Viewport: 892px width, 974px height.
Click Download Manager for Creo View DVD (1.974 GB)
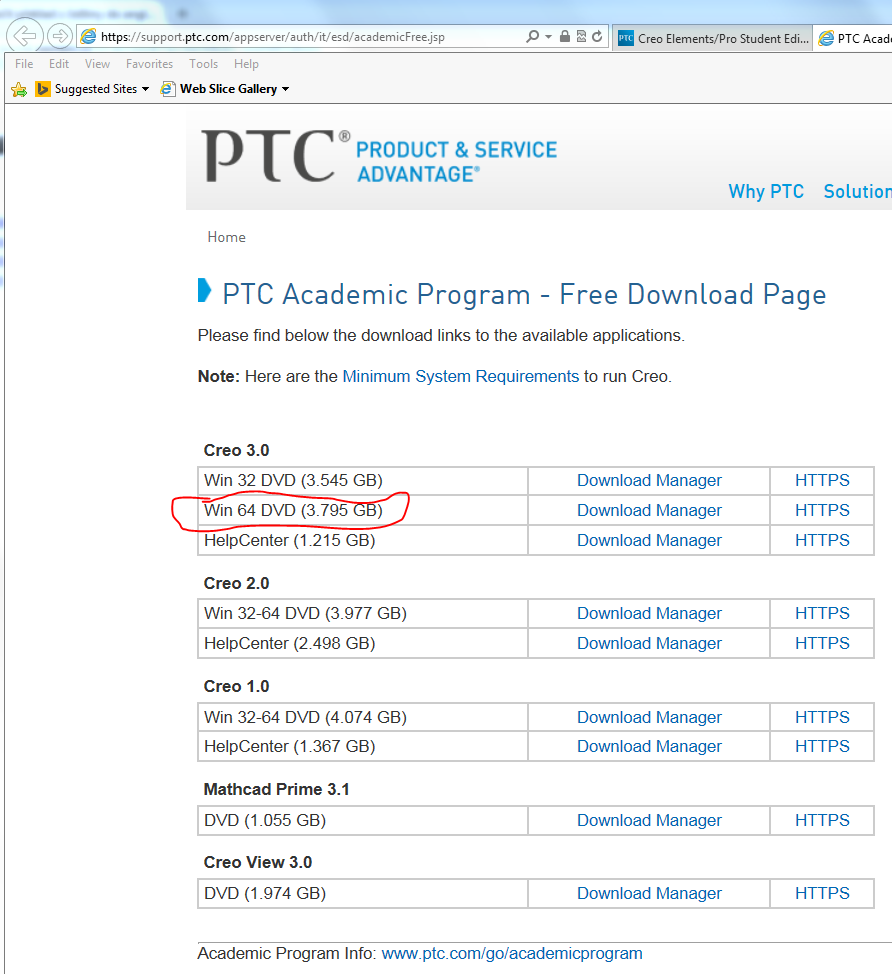click(649, 893)
